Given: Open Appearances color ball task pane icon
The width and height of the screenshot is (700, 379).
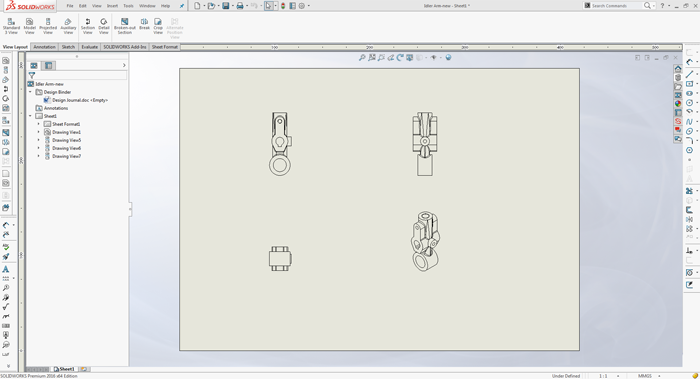Looking at the screenshot, I should [x=678, y=104].
